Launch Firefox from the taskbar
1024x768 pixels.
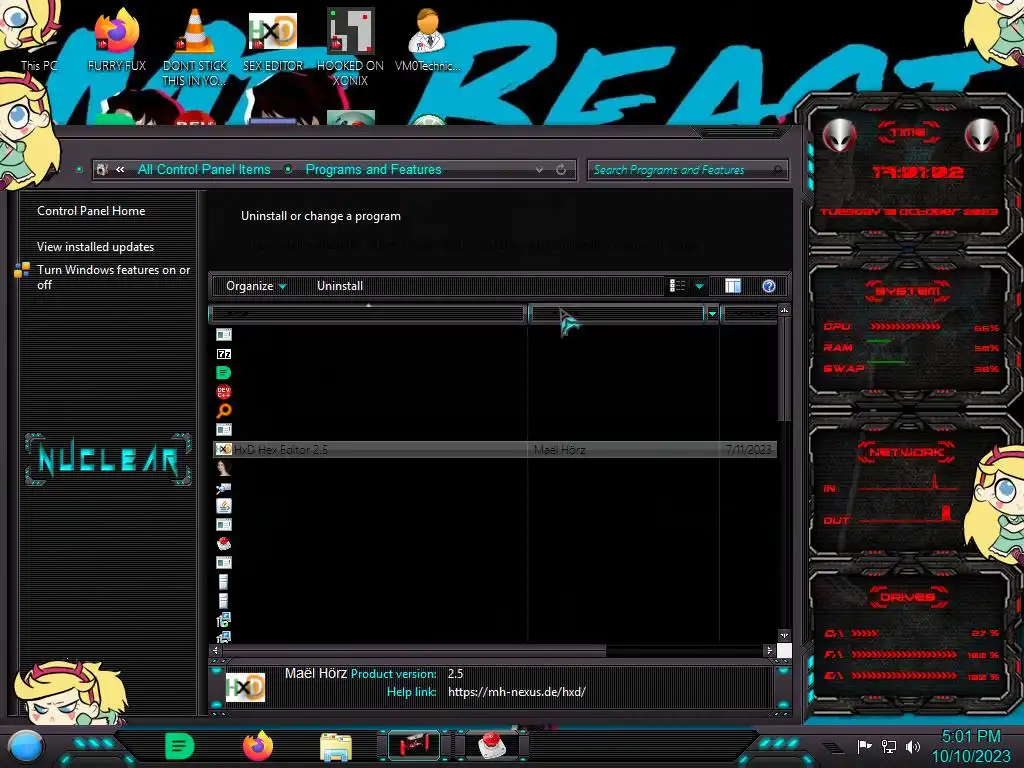coord(257,746)
